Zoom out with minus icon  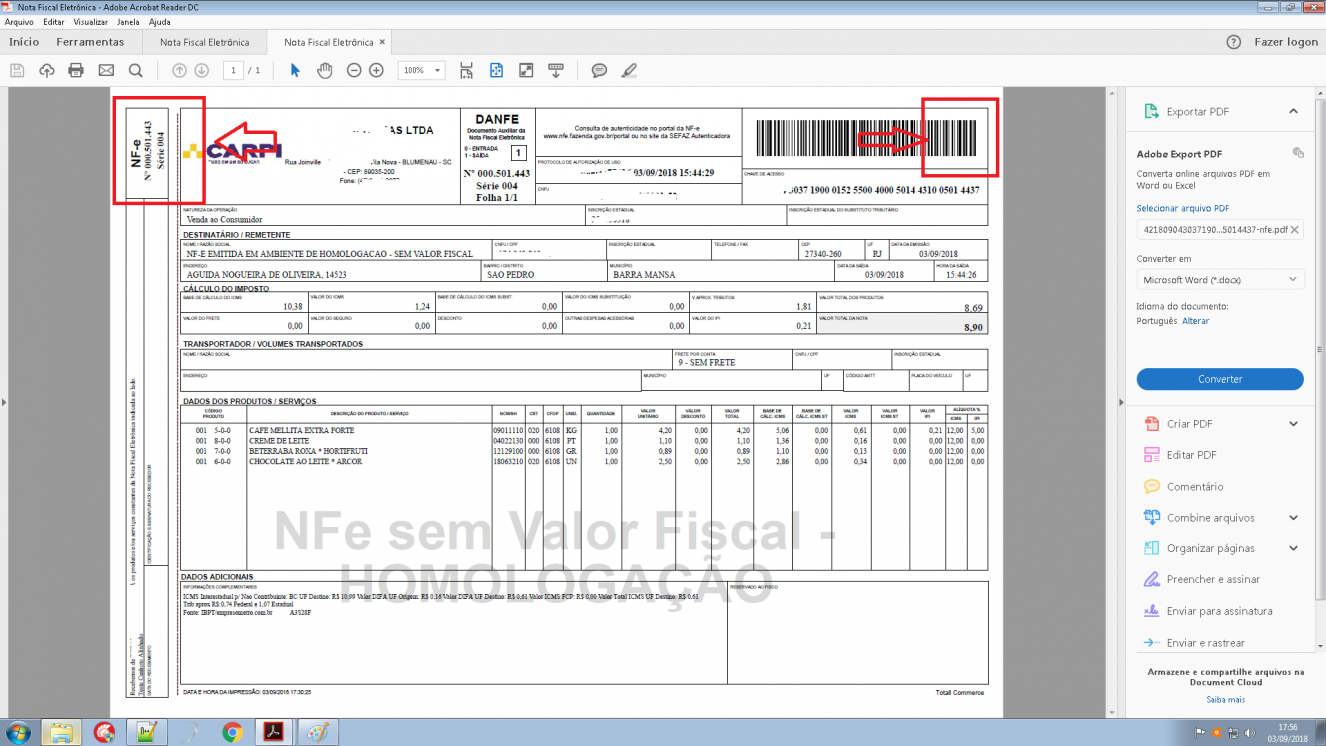[x=354, y=70]
